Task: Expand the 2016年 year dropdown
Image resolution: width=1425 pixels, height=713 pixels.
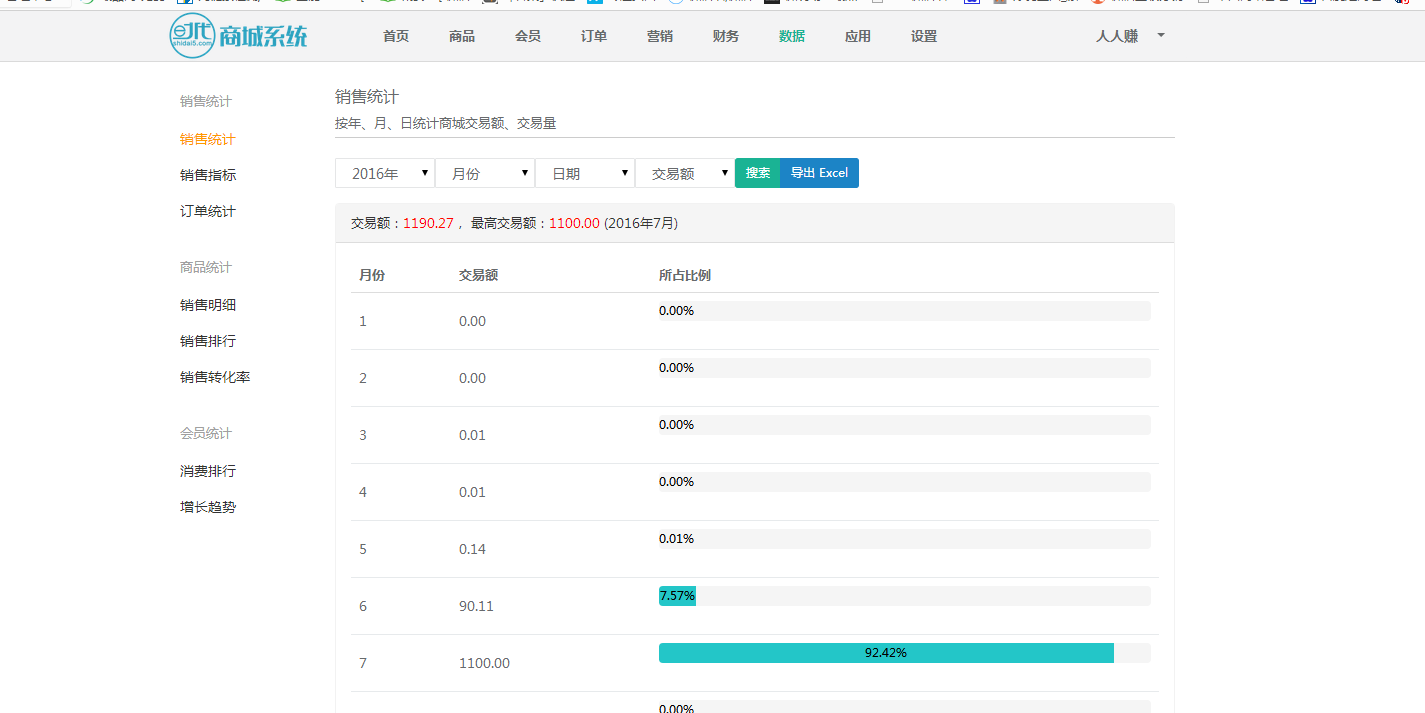Action: point(385,173)
